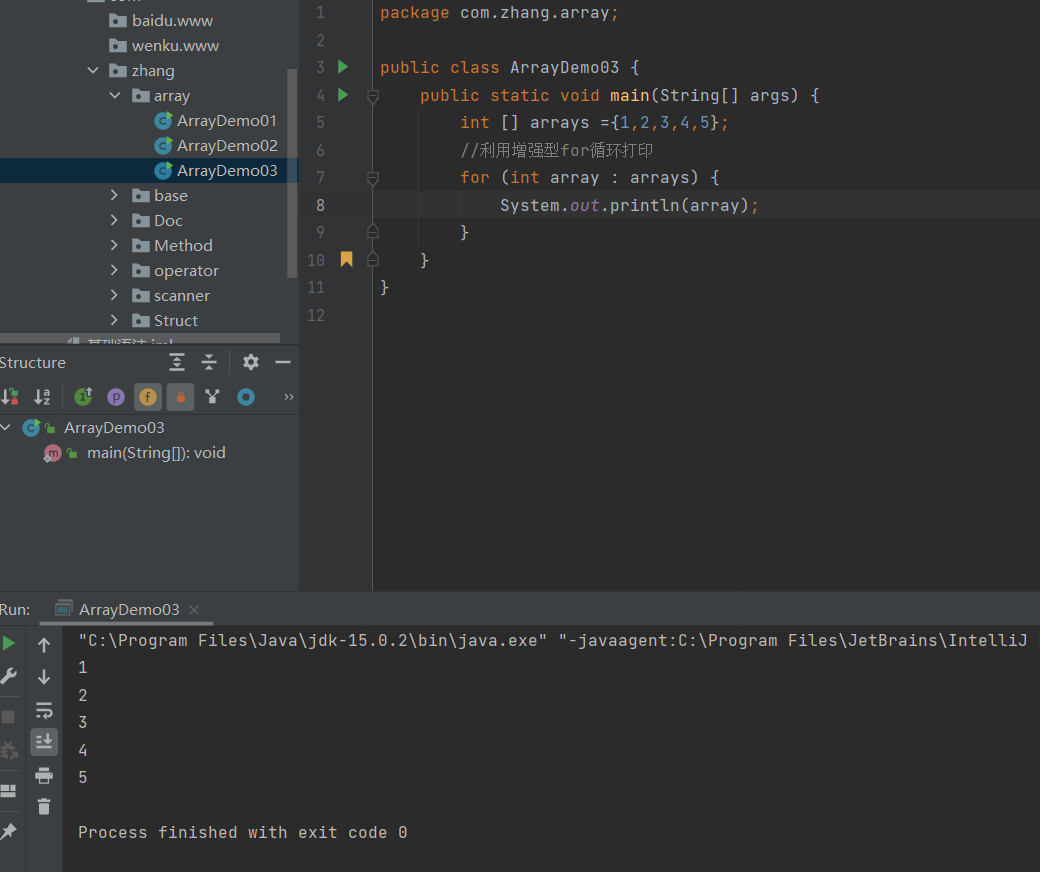Restore layout icon in Run panel
Image resolution: width=1040 pixels, height=872 pixels.
[x=8, y=790]
